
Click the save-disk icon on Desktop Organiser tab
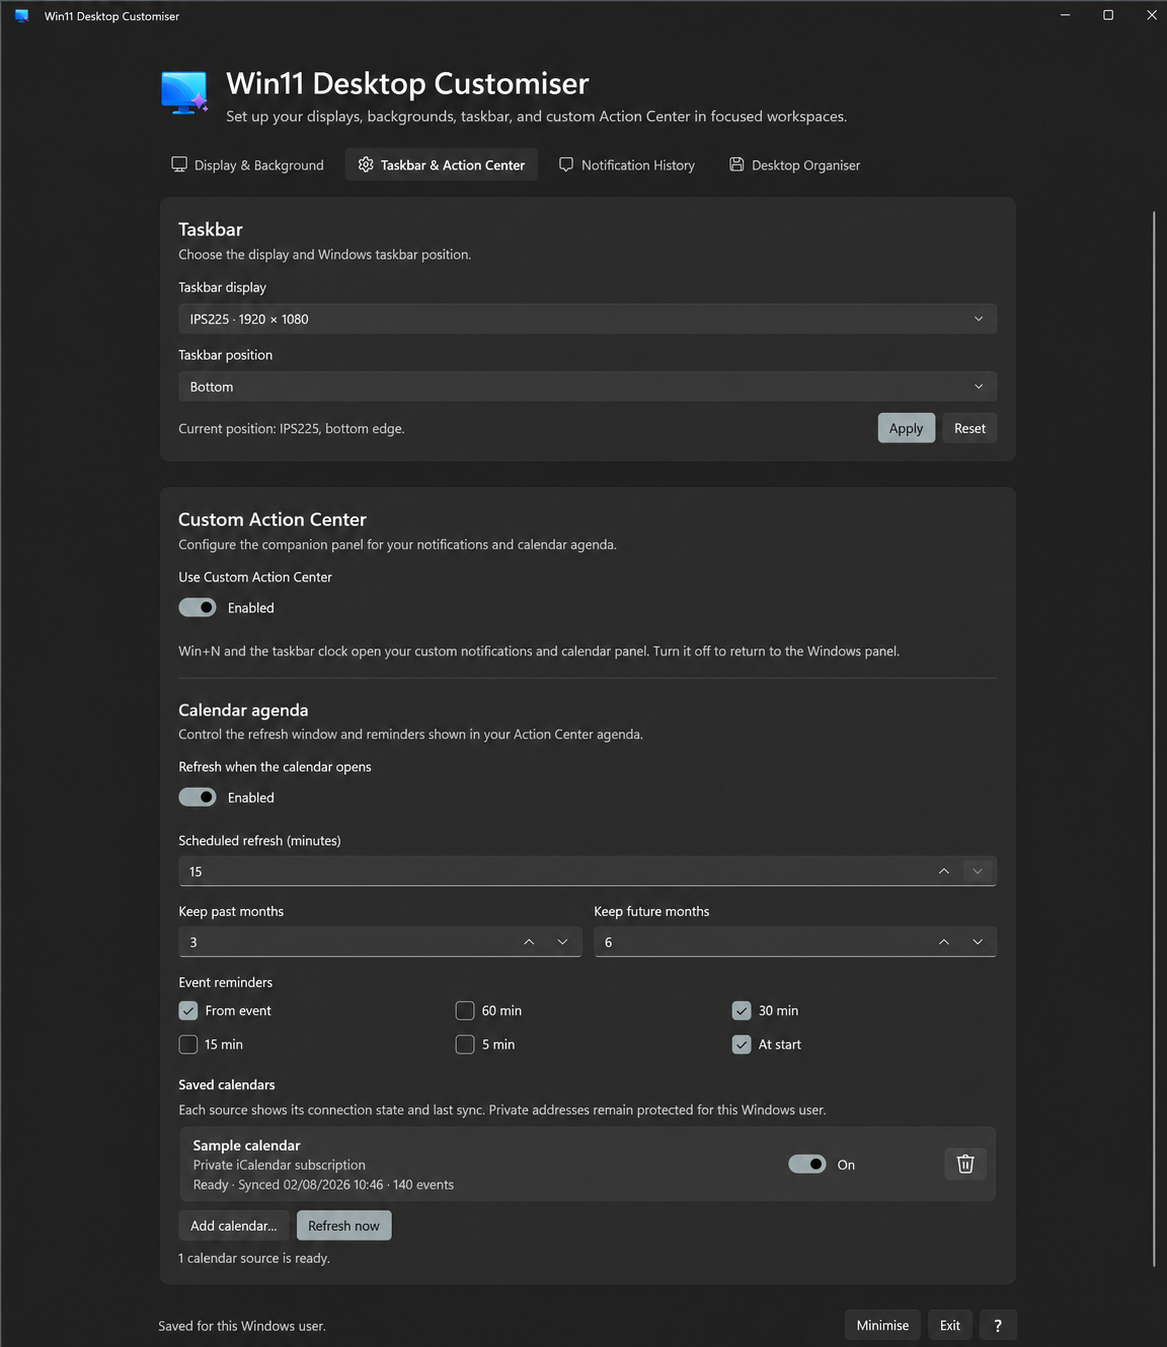click(737, 164)
